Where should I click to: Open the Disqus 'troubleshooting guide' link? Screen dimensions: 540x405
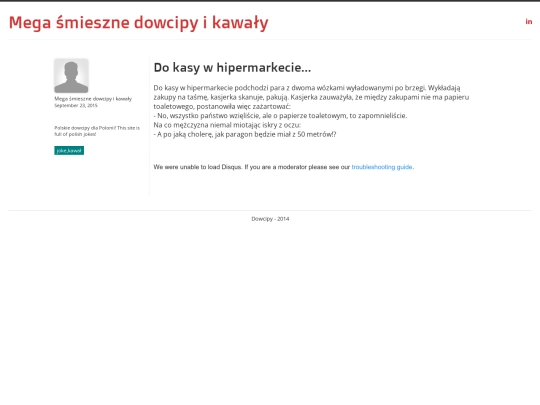tap(382, 167)
